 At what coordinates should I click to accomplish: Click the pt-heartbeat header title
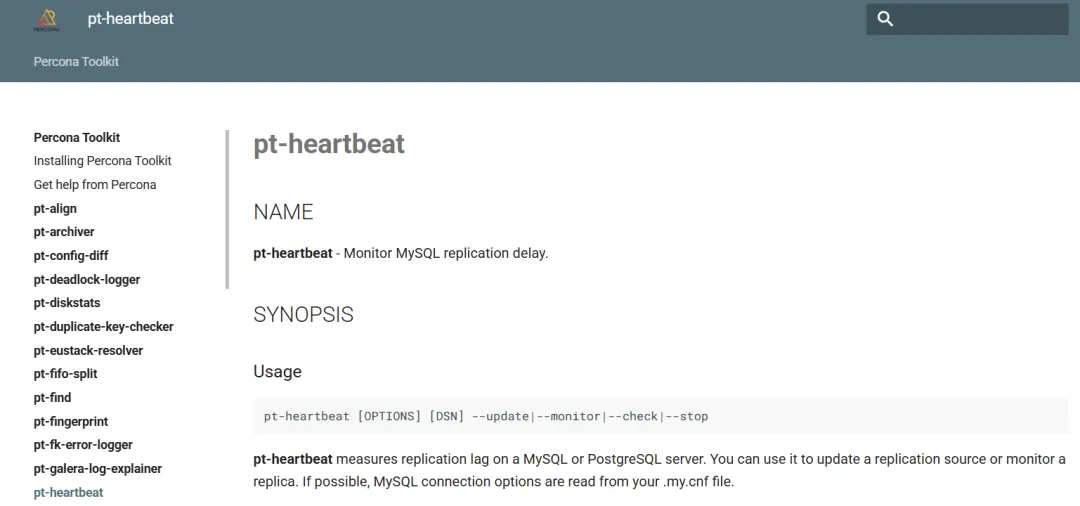(x=130, y=19)
